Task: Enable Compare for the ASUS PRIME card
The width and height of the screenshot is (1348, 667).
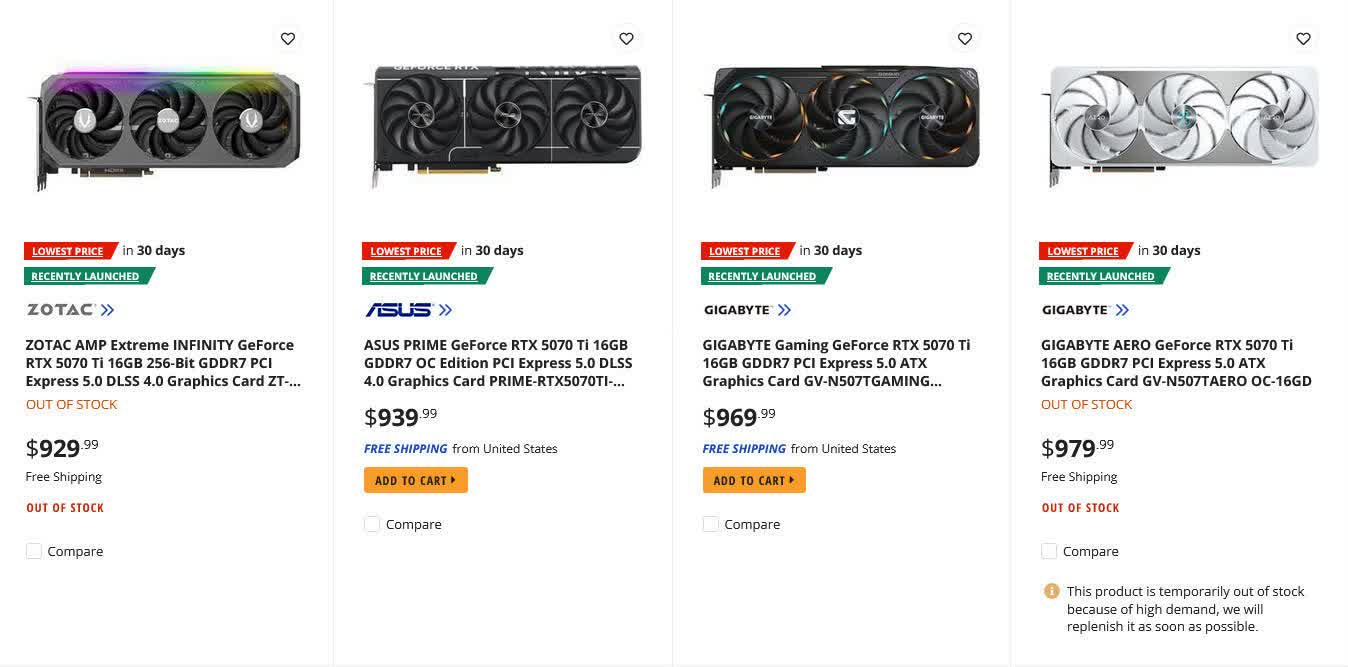Action: pyautogui.click(x=372, y=523)
